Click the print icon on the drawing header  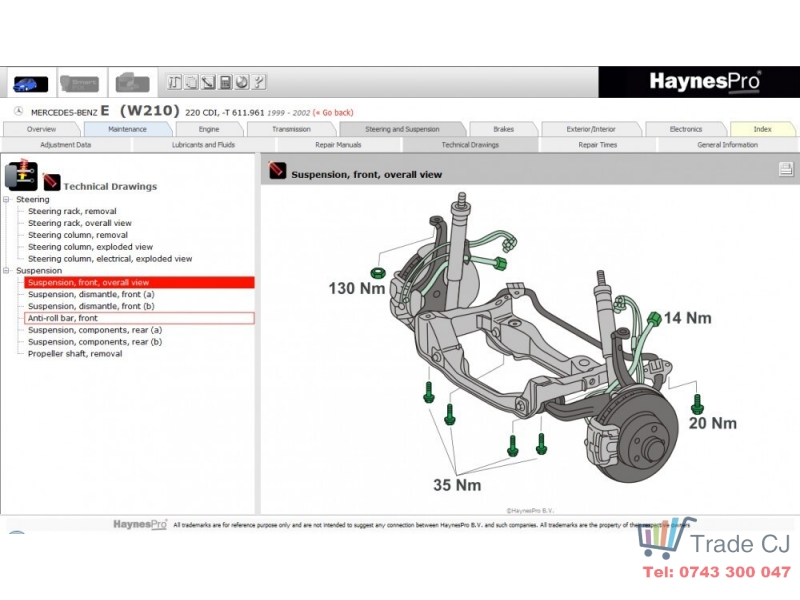click(786, 169)
